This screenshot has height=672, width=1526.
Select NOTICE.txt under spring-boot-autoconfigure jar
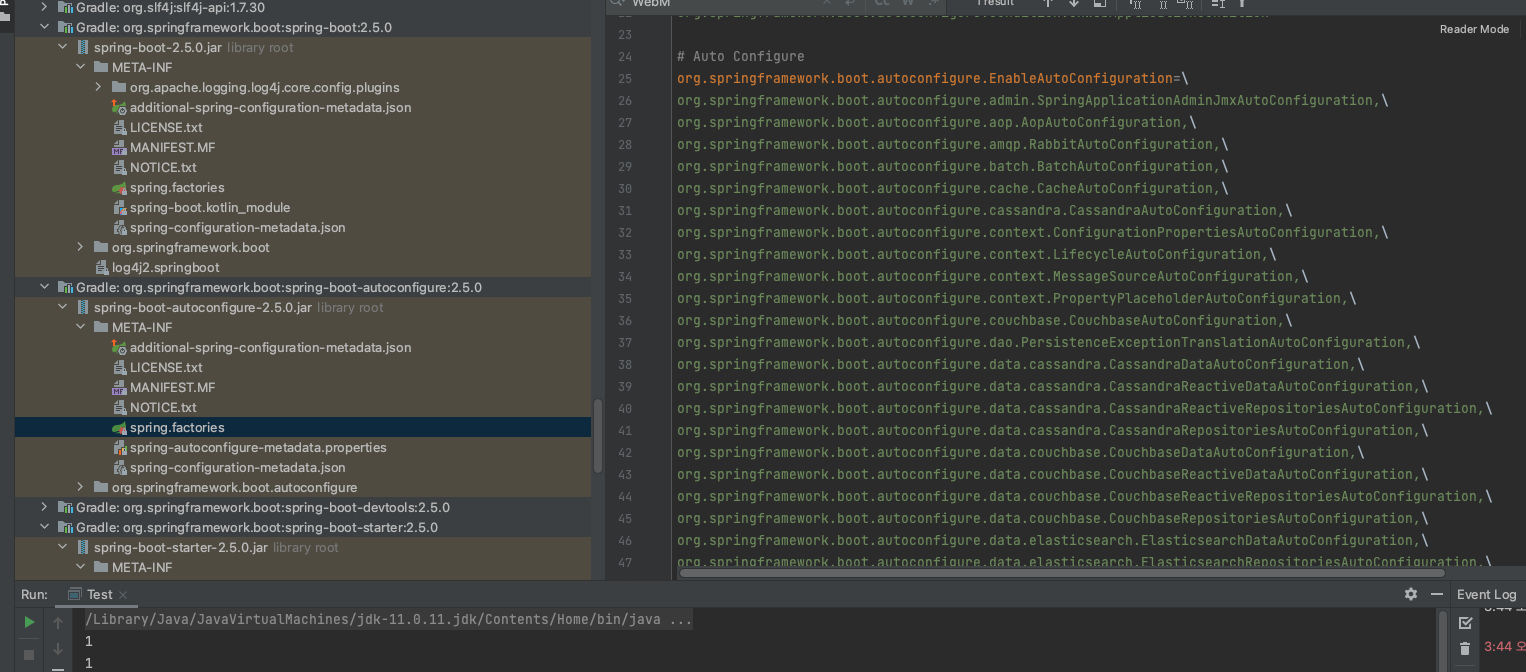163,407
